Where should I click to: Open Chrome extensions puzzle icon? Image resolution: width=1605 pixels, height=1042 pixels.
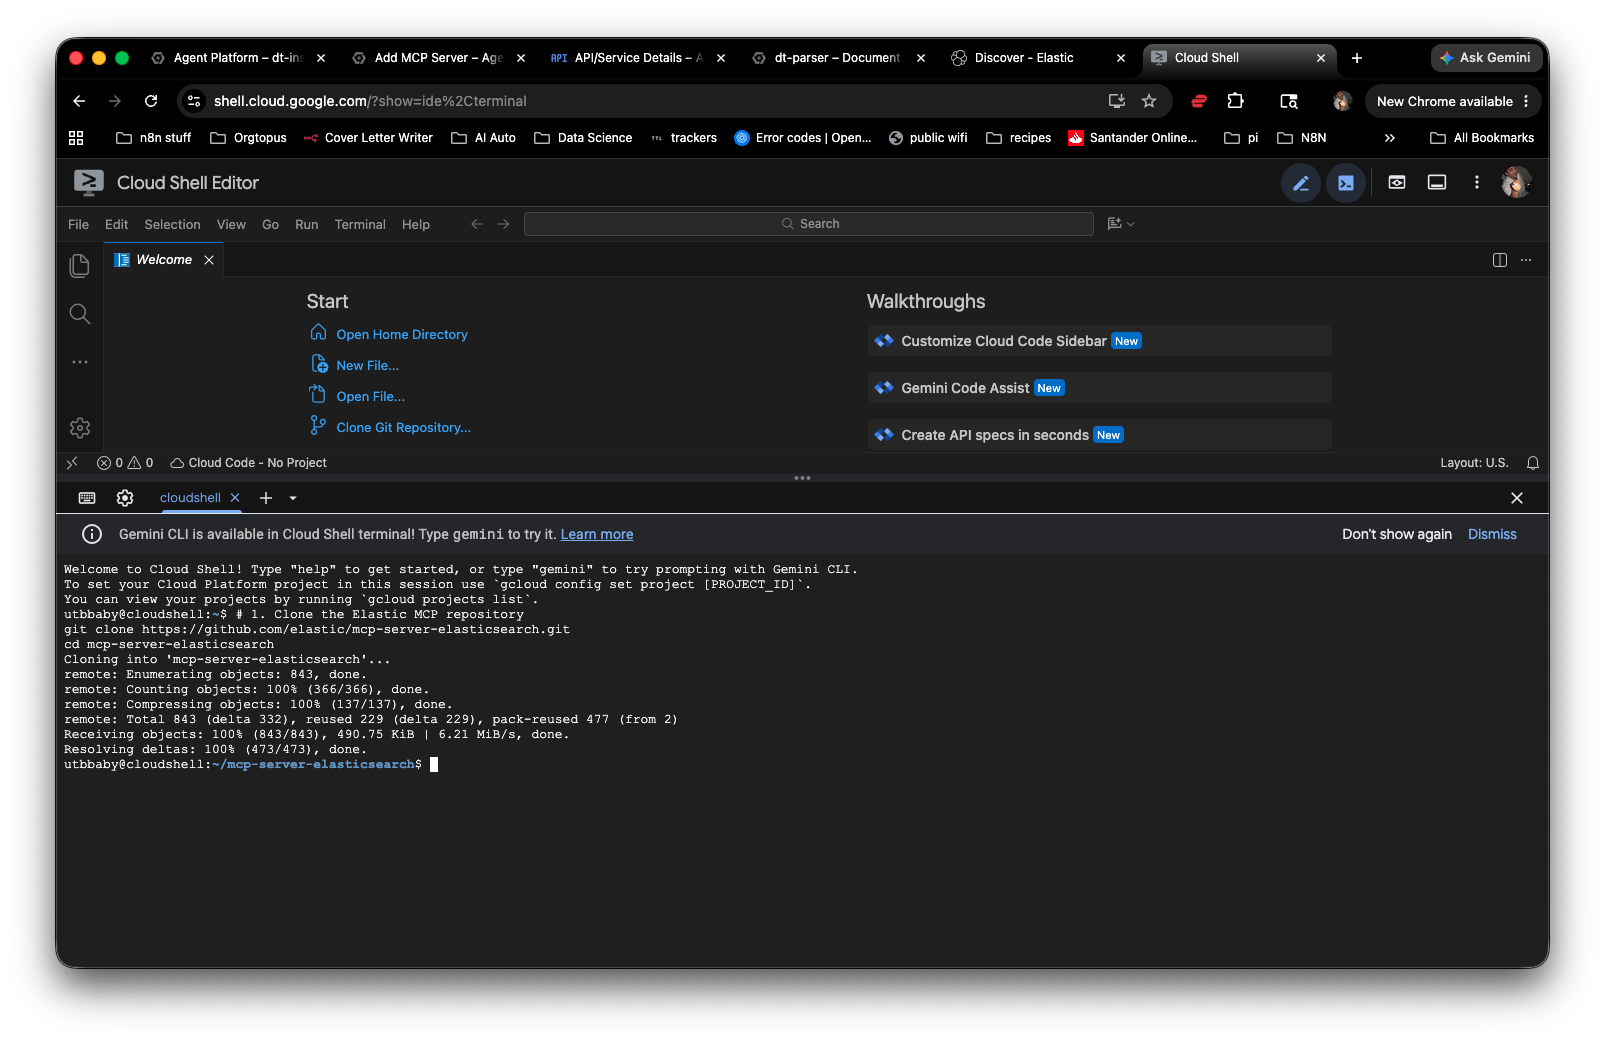point(1236,101)
